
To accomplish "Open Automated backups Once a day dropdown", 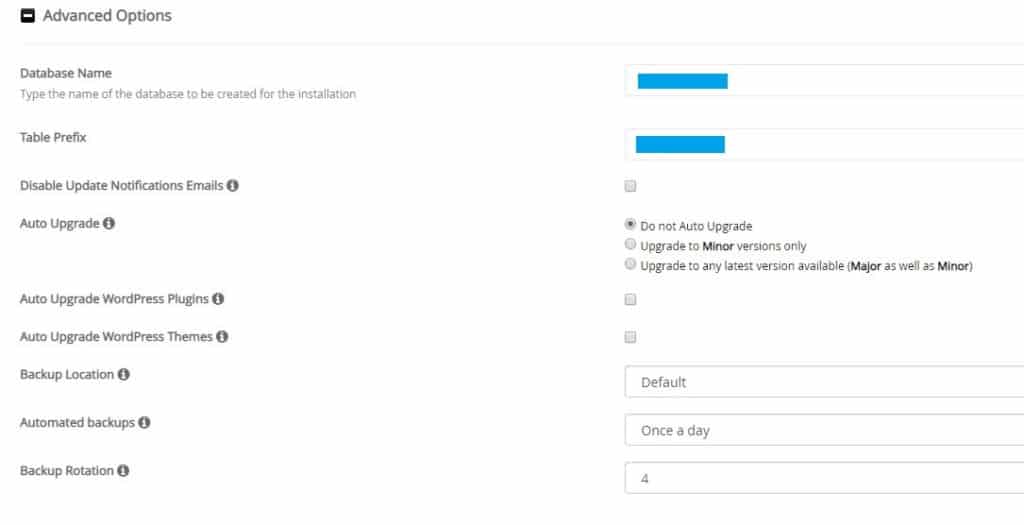I will point(824,430).
